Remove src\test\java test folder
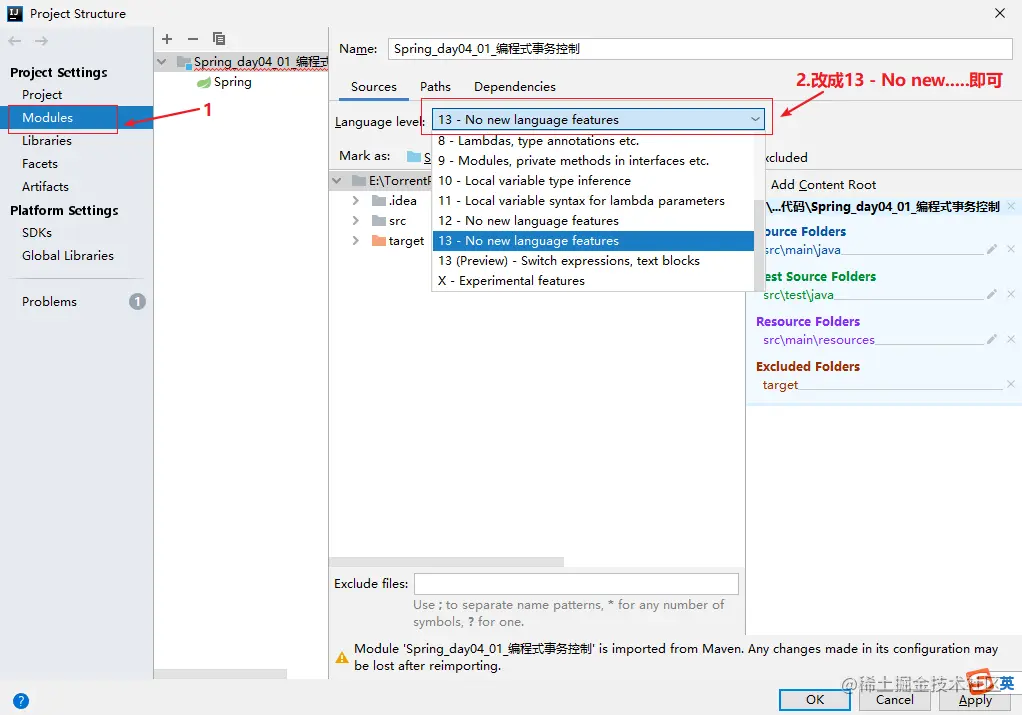Image resolution: width=1022 pixels, height=715 pixels. [1010, 294]
